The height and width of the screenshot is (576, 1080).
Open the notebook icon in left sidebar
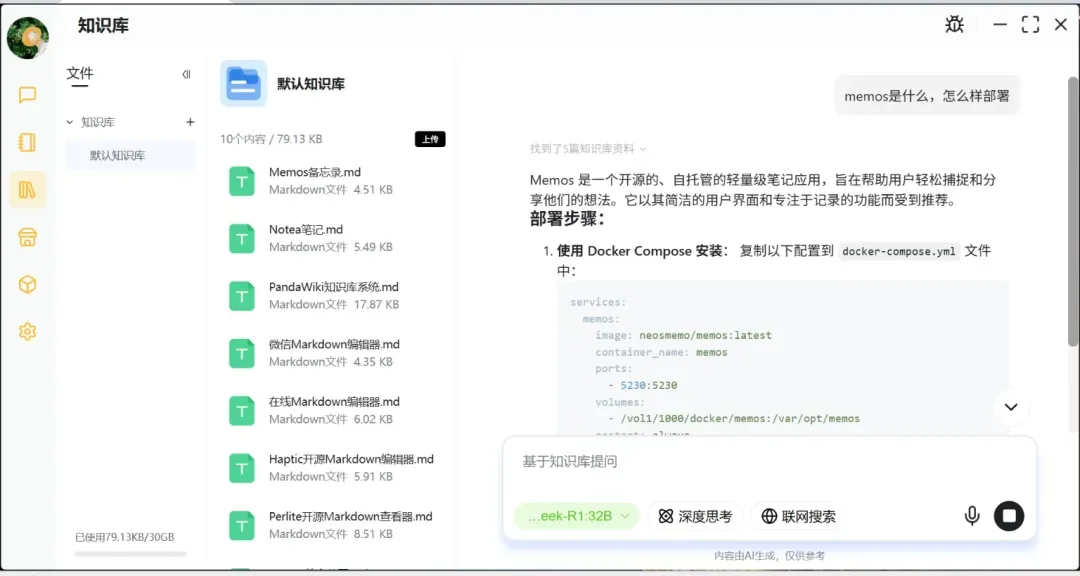(28, 143)
